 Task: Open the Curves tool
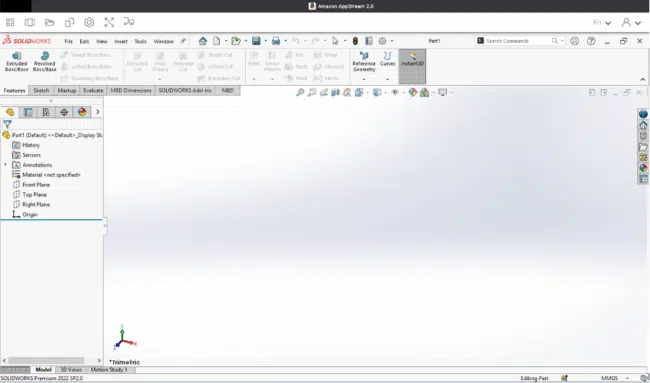(388, 59)
